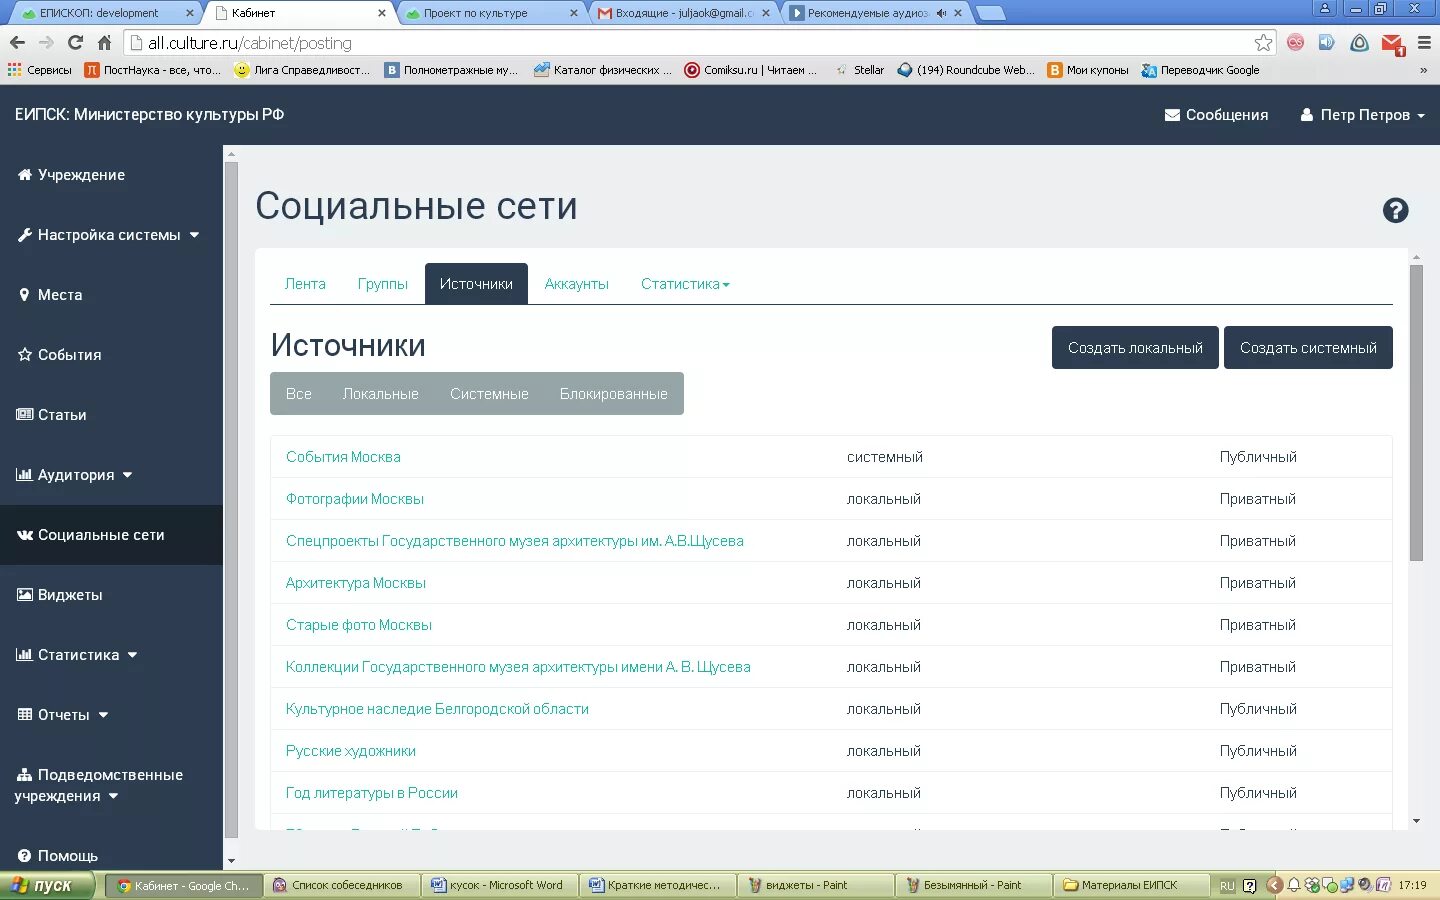Image resolution: width=1440 pixels, height=900 pixels.
Task: Expand Подведомственные учреждения submenu
Action: point(99,785)
